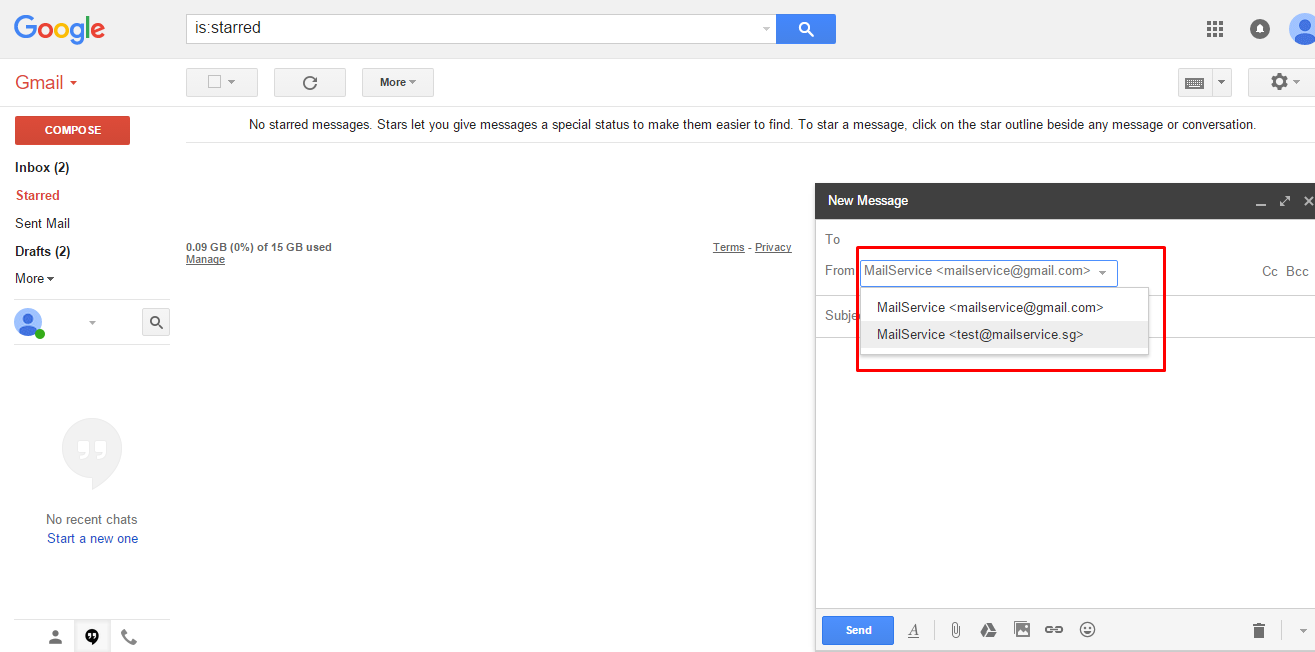Insert a link into the message

pyautogui.click(x=1053, y=630)
